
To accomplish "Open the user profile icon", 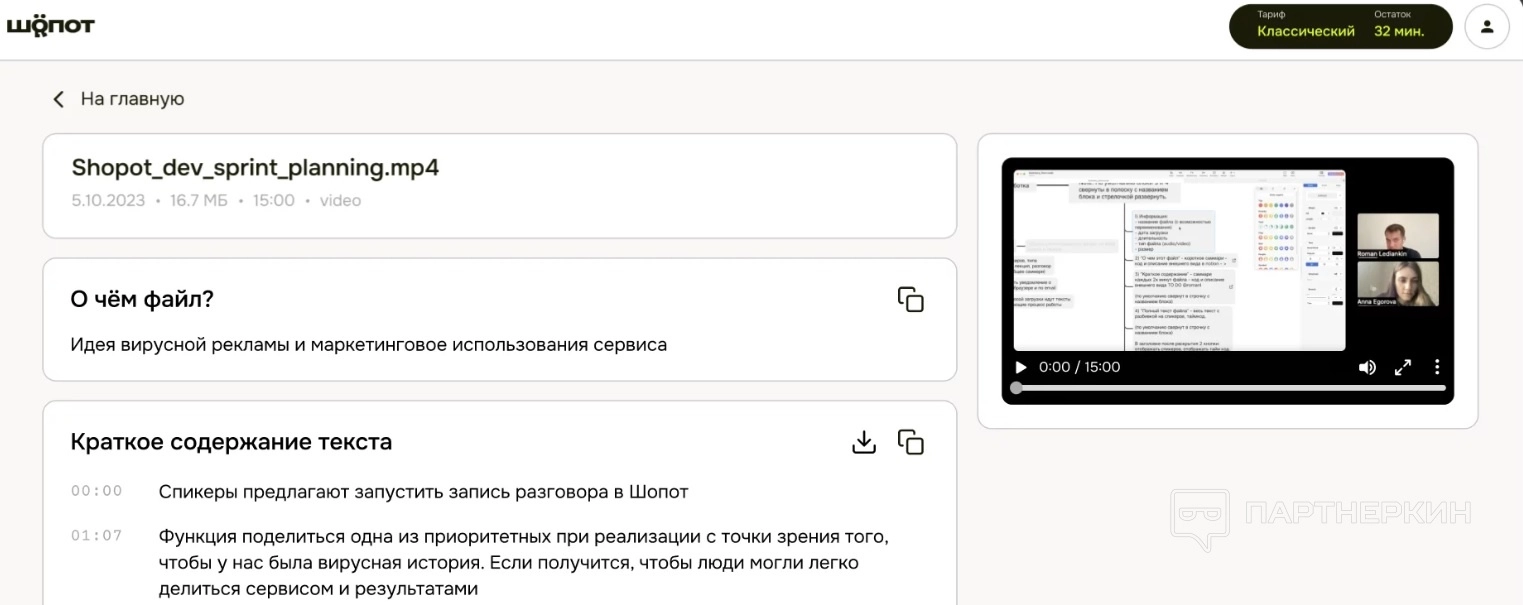I will (1487, 27).
